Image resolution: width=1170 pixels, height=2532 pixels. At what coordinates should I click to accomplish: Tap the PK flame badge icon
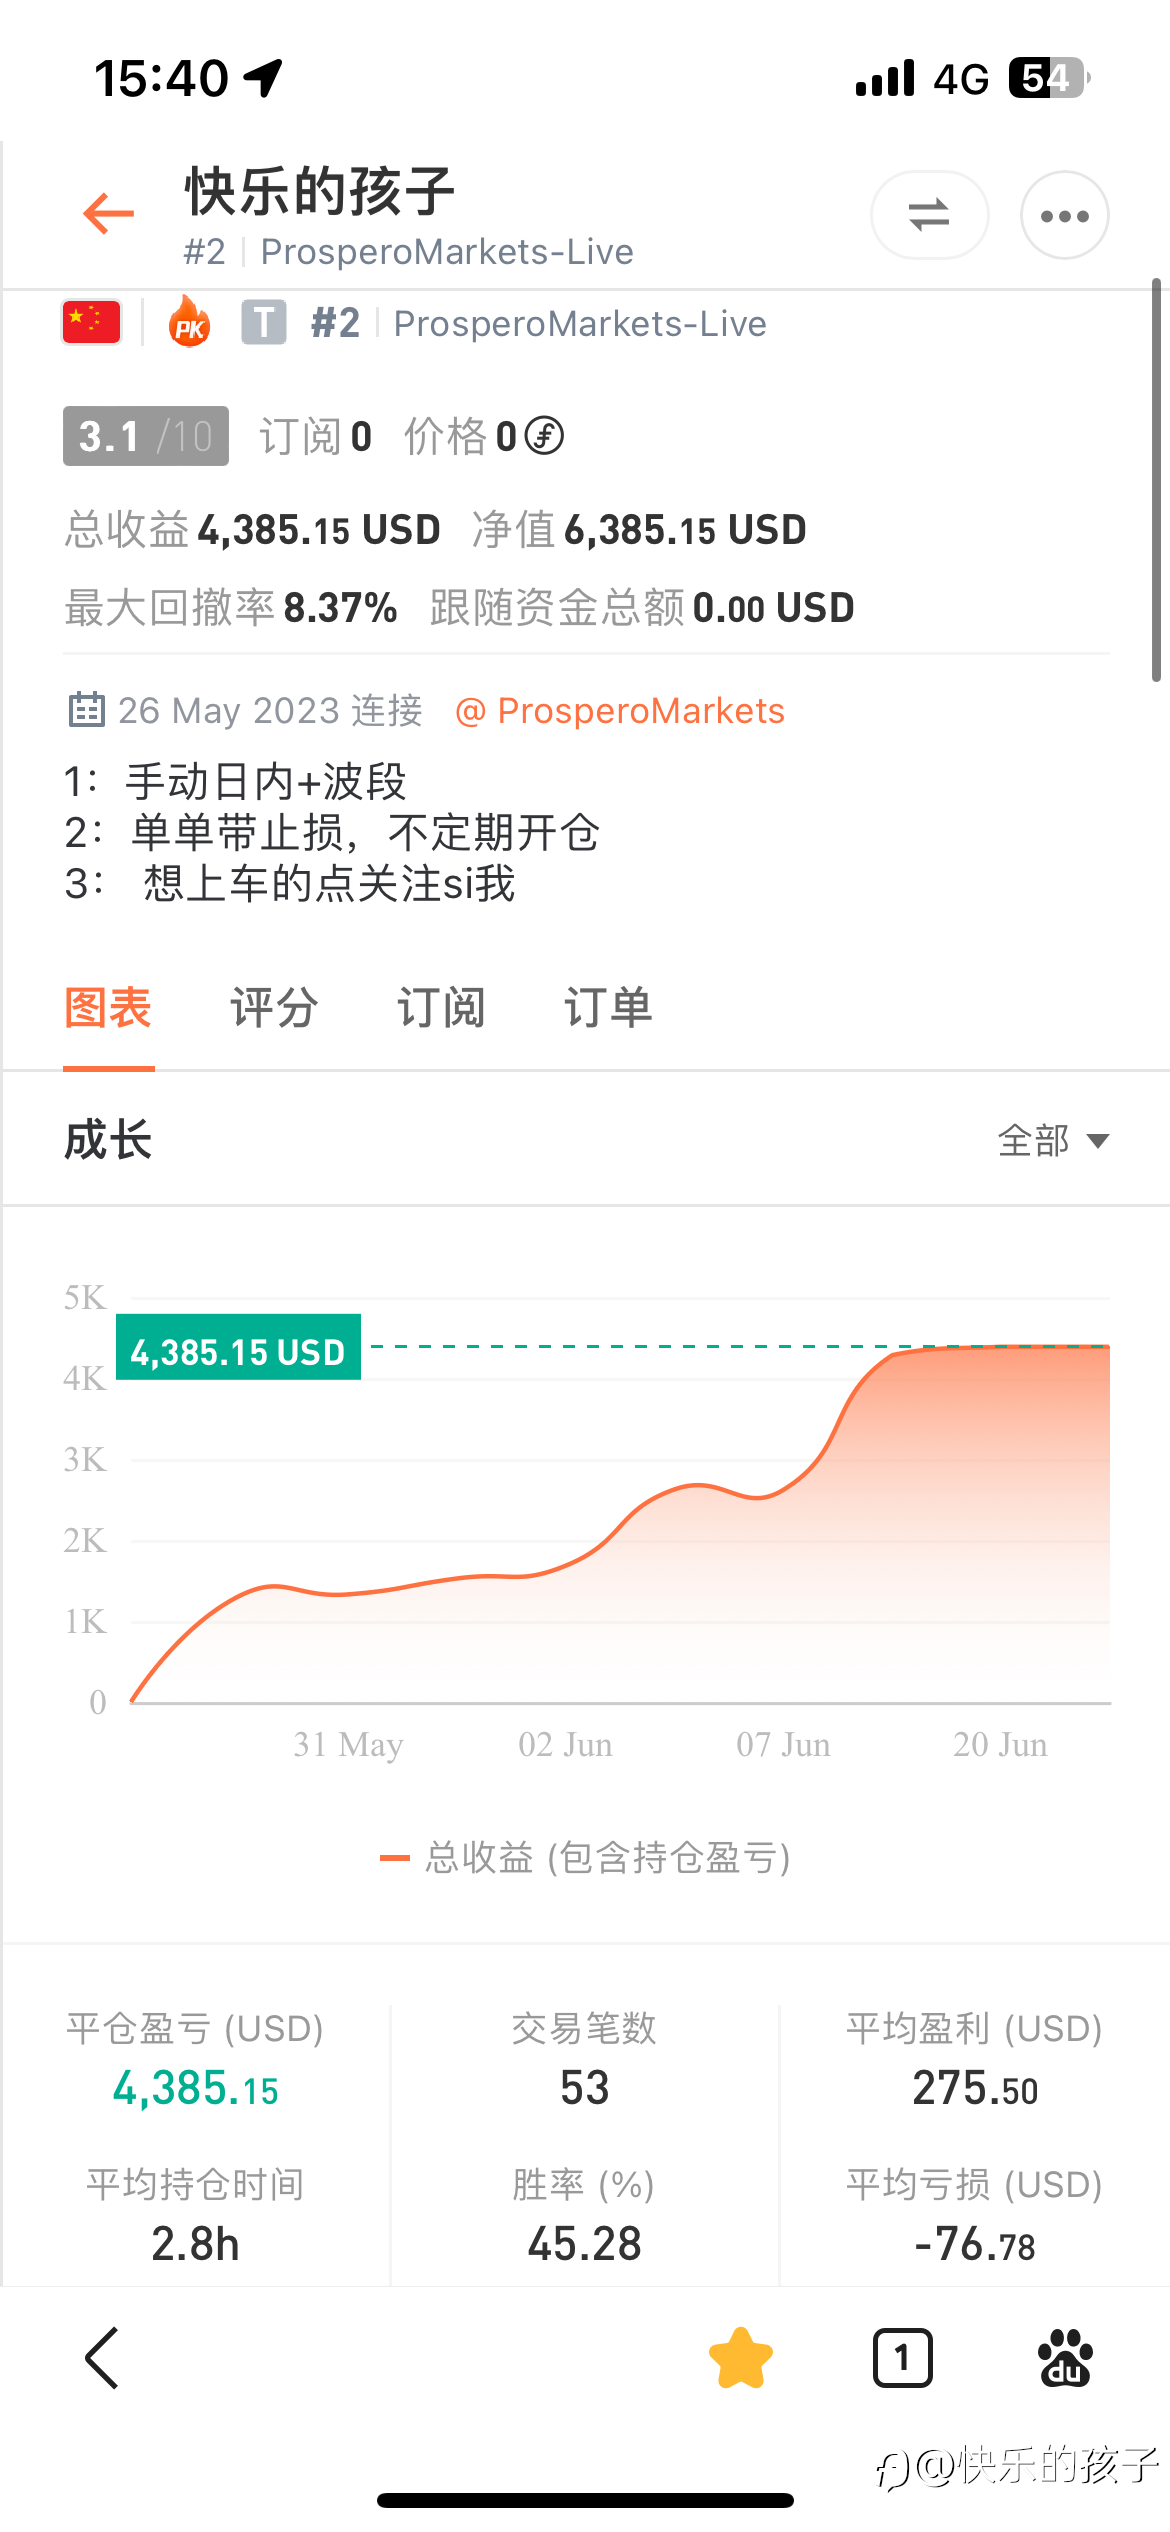[190, 322]
